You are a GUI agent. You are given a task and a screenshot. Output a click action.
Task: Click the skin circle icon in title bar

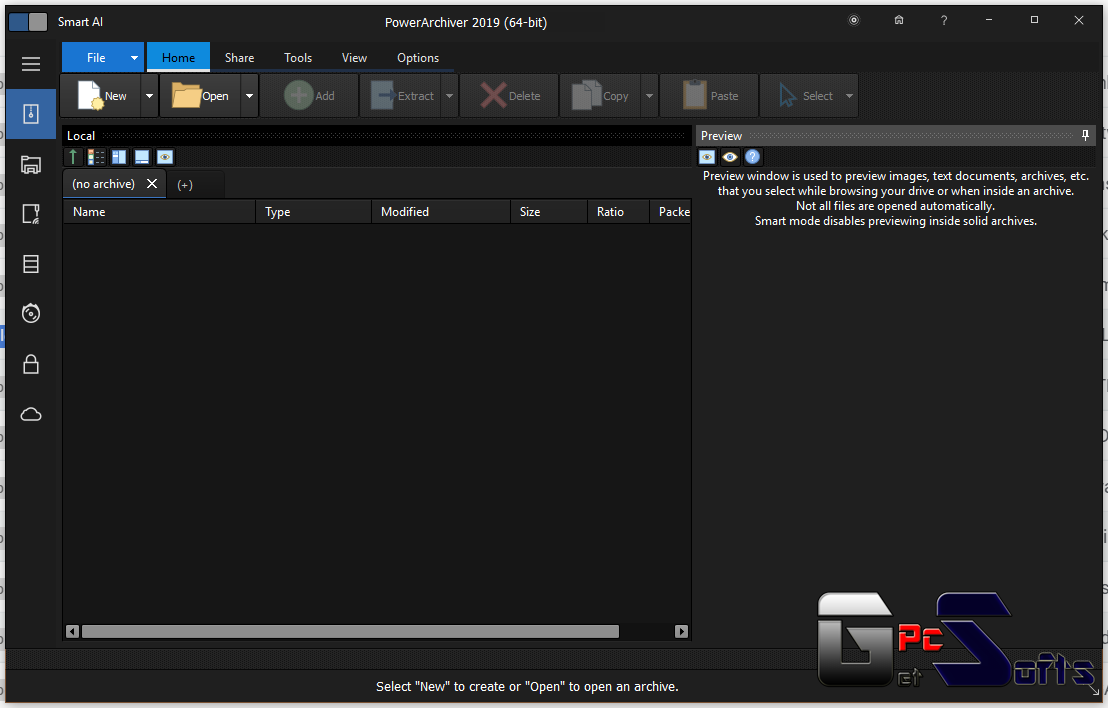854,20
